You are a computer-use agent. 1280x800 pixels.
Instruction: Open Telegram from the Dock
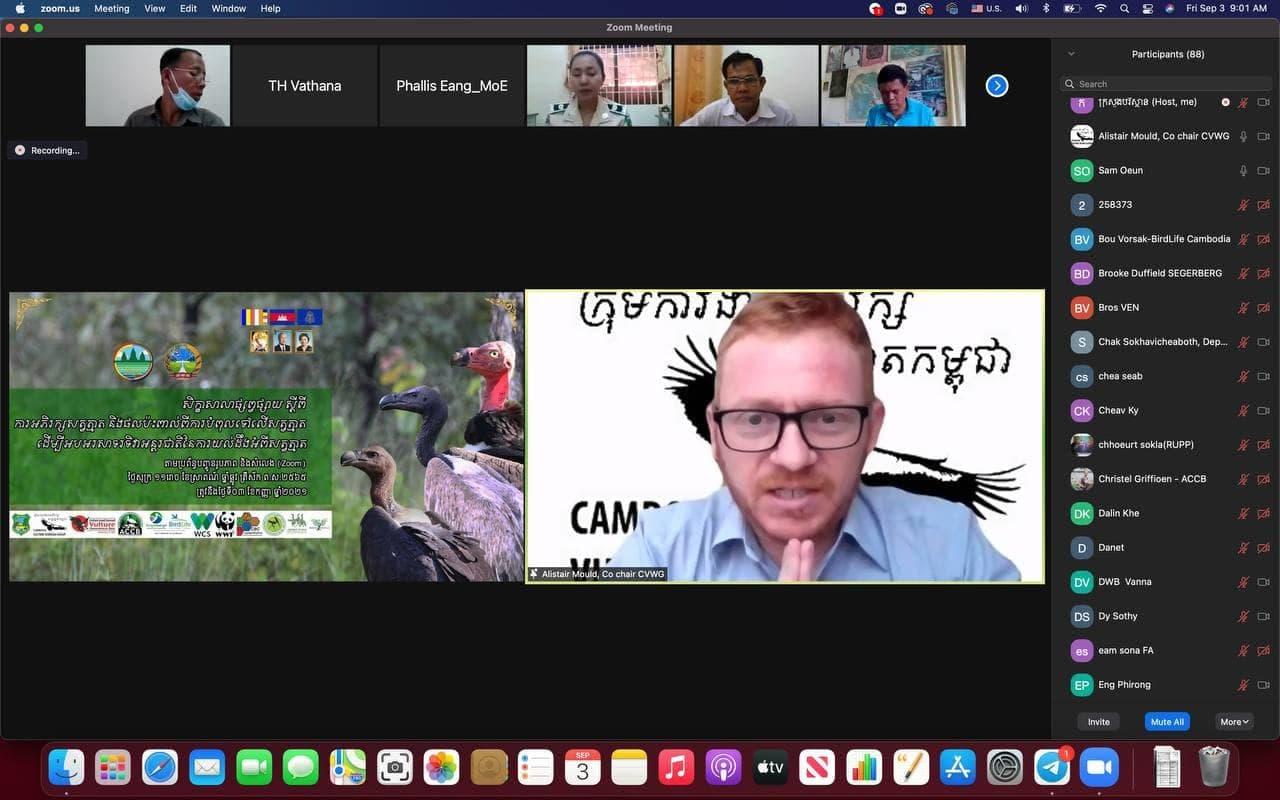point(1051,767)
